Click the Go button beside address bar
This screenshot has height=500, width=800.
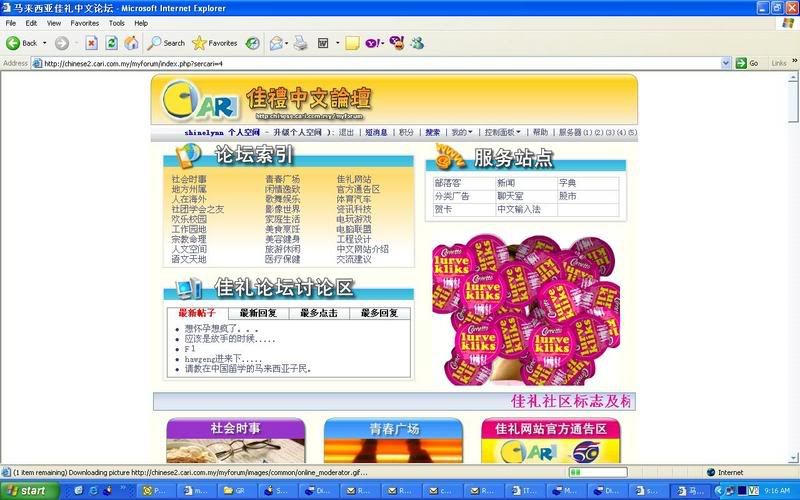coord(746,63)
